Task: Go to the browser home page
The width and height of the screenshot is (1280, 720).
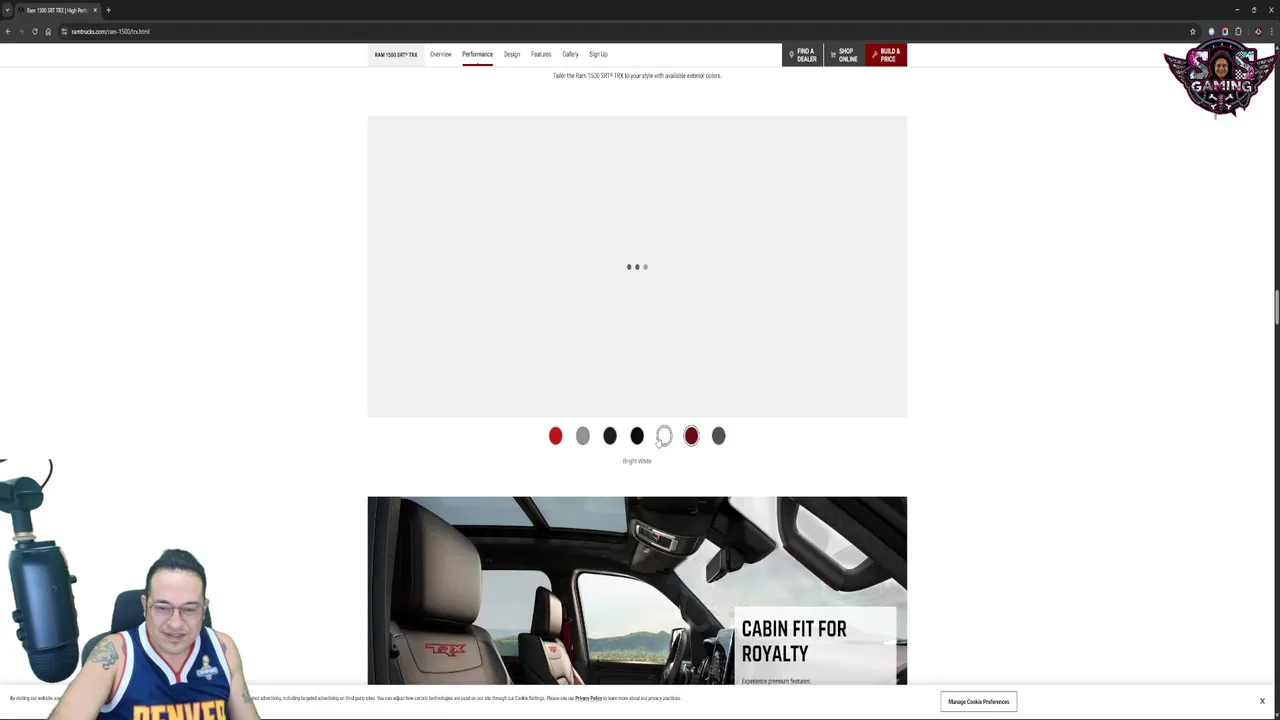Action: coord(48,31)
